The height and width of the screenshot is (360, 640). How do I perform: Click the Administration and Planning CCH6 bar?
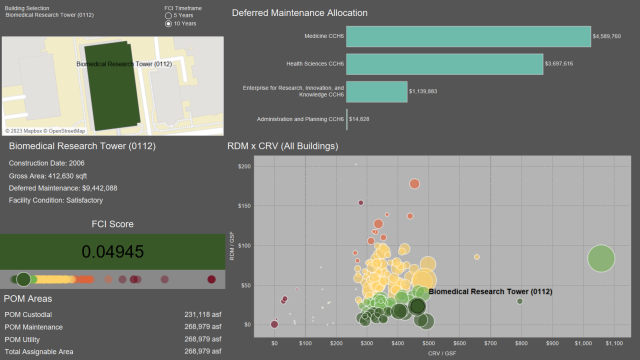pyautogui.click(x=347, y=119)
